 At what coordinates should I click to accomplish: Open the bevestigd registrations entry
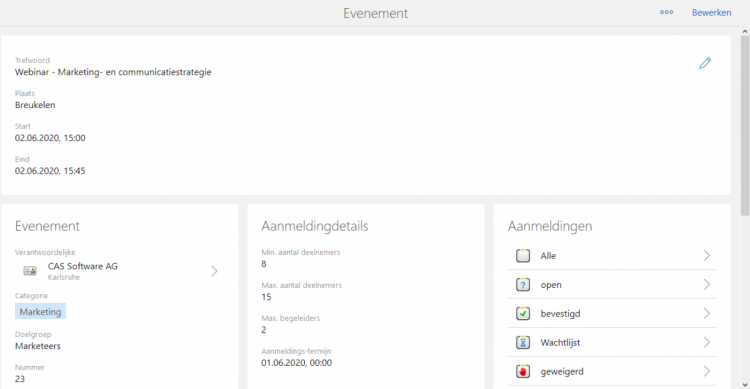[x=612, y=313]
